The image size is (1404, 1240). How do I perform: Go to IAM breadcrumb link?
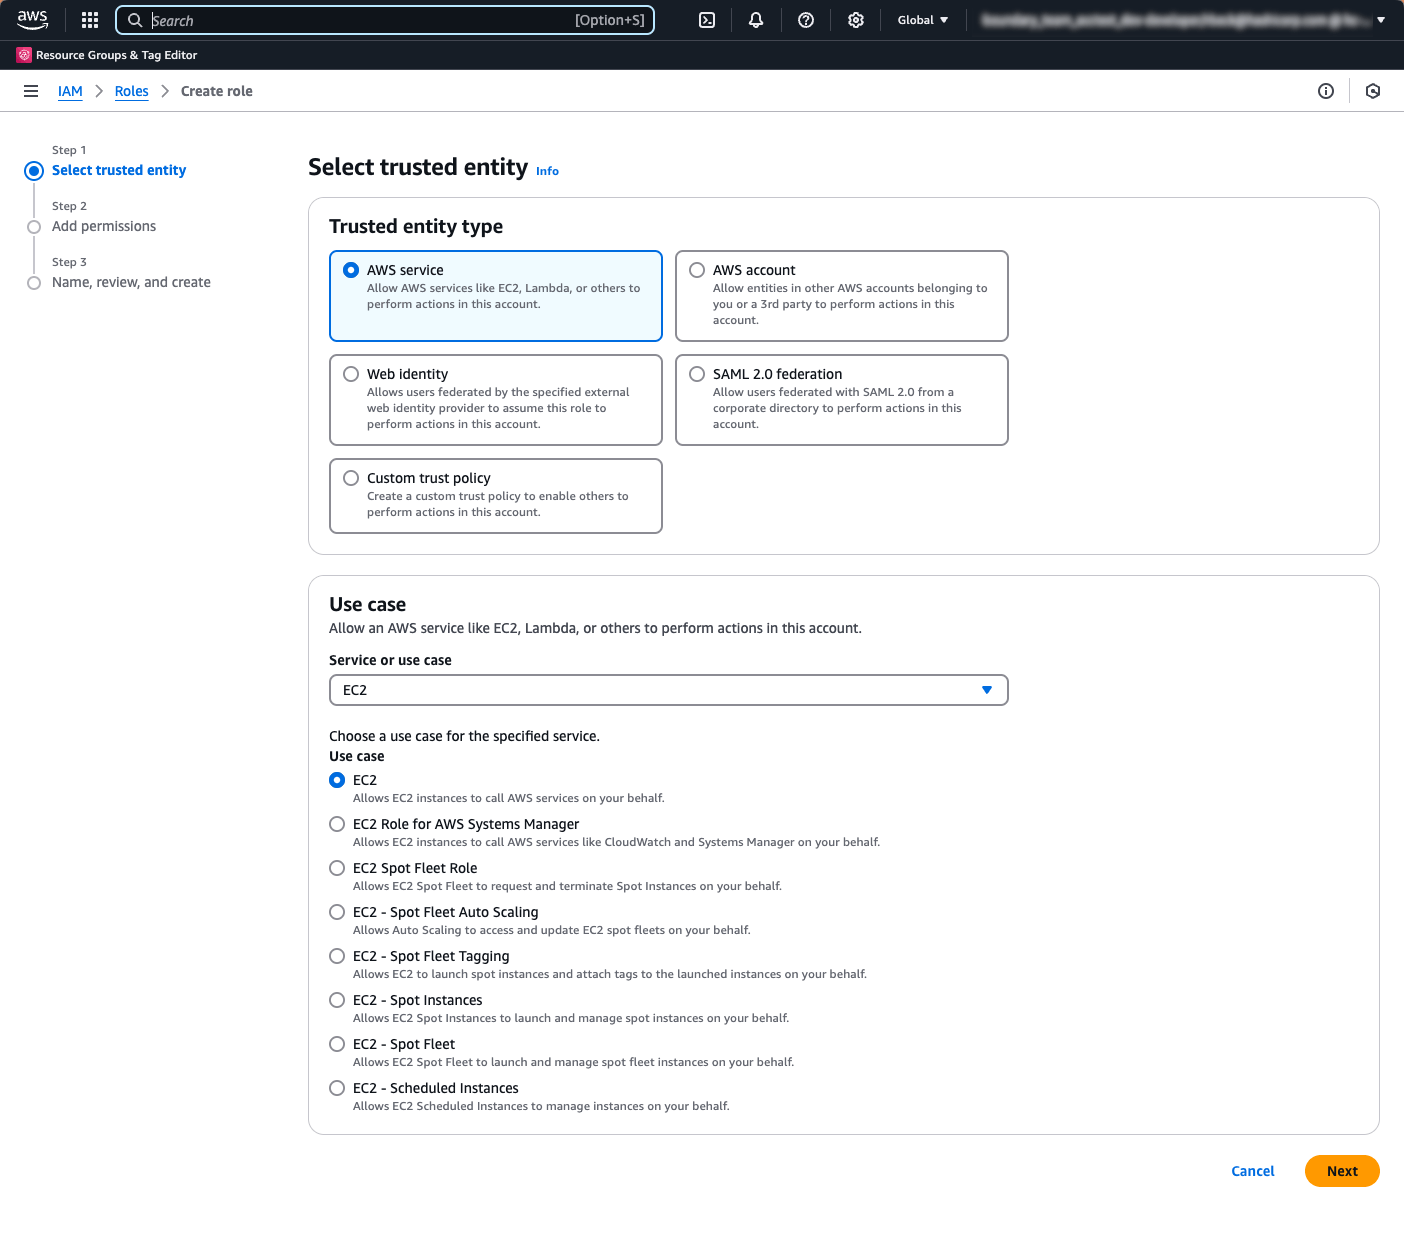click(70, 91)
